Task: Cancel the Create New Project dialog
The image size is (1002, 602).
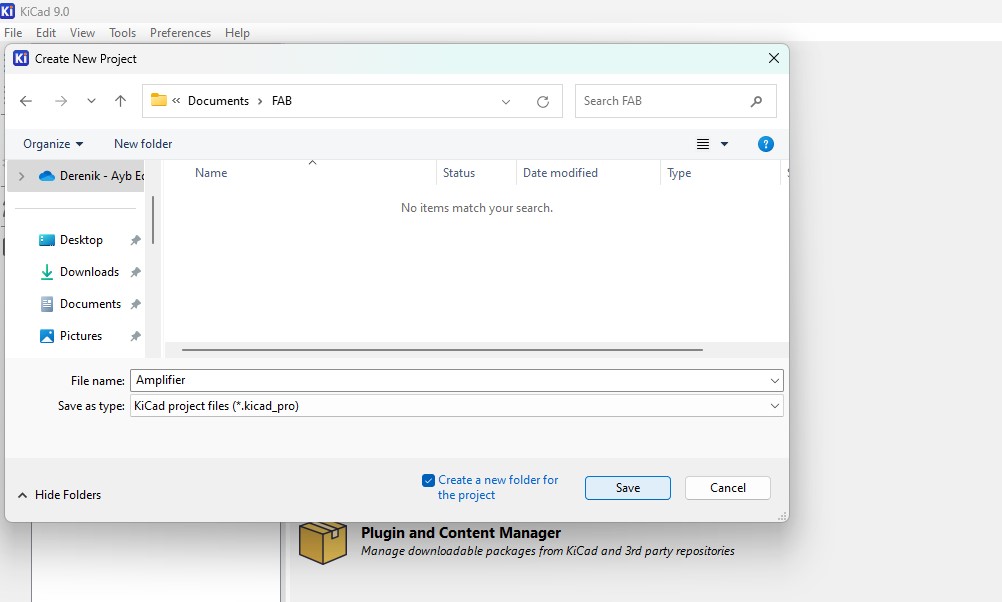Action: click(728, 488)
